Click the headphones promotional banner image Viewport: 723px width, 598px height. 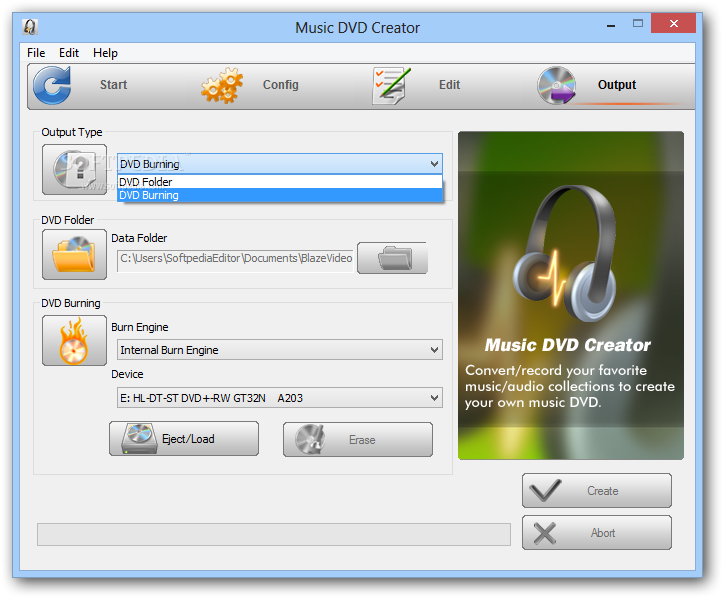pos(571,296)
